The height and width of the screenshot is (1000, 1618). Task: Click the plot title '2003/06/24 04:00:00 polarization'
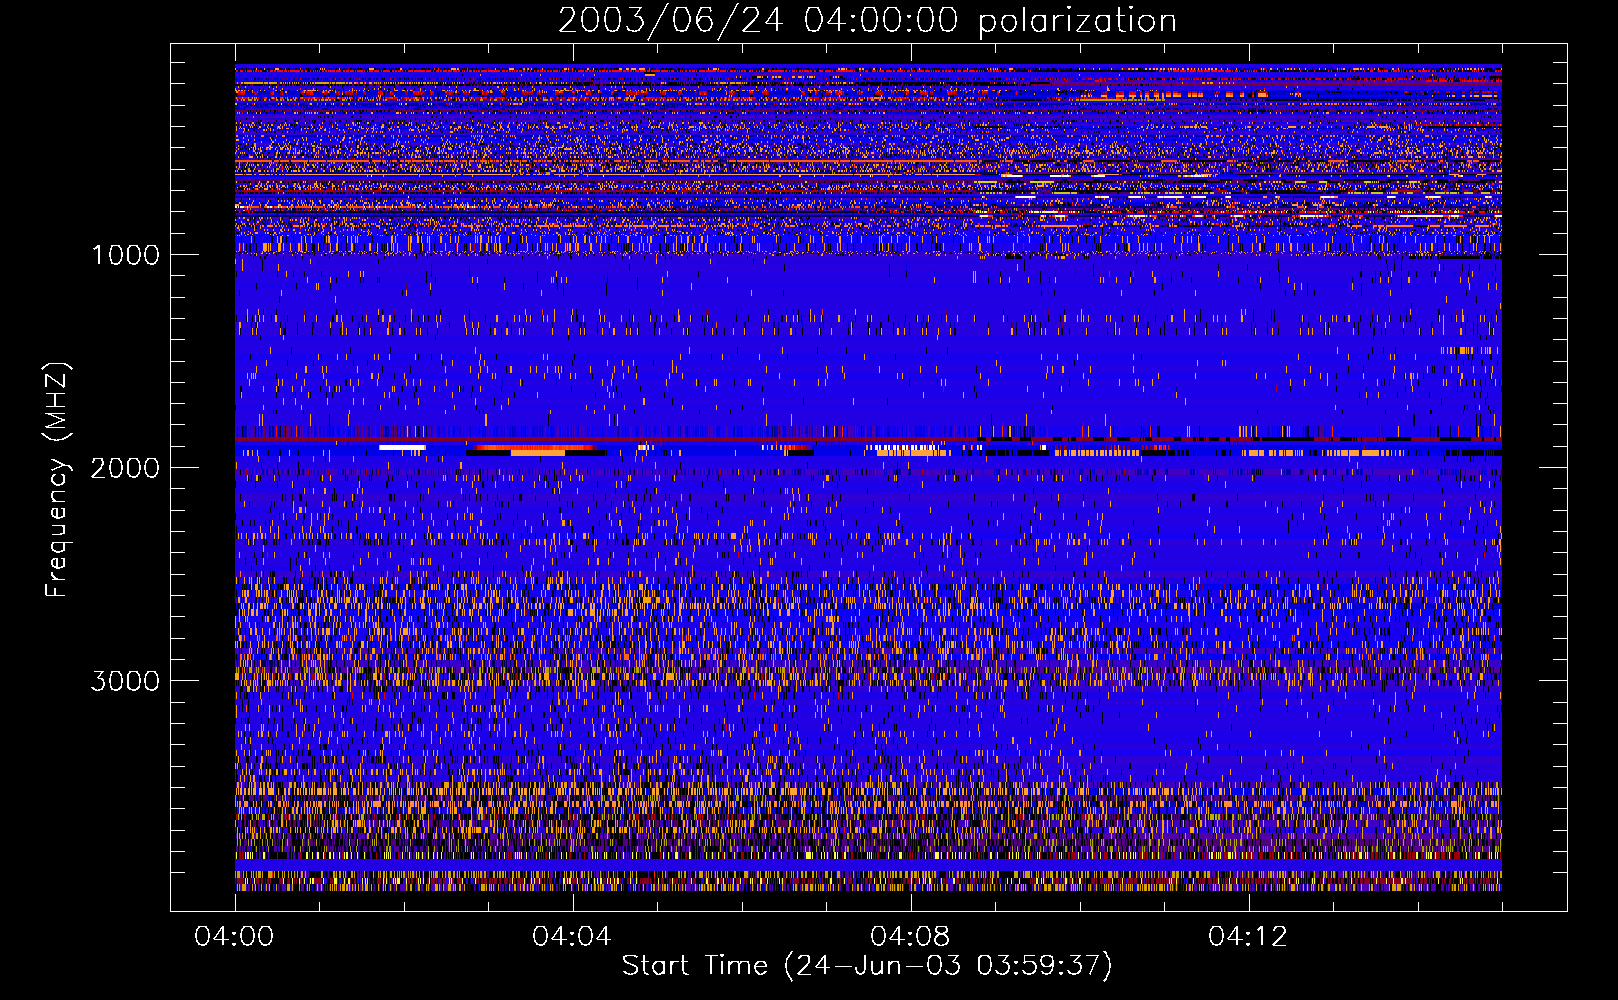(x=867, y=21)
